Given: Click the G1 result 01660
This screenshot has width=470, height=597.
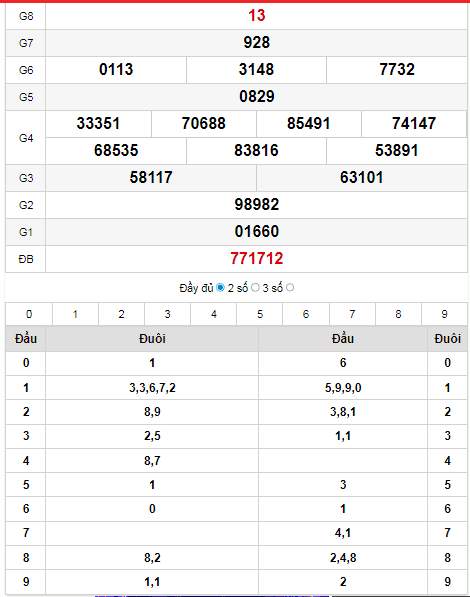Looking at the screenshot, I should pos(257,231).
